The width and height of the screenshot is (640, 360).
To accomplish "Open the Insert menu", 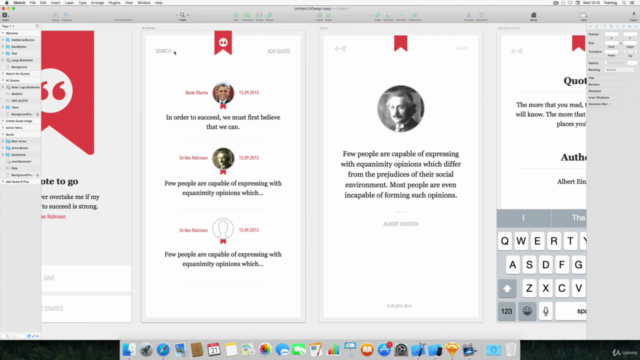I will (x=56, y=3).
